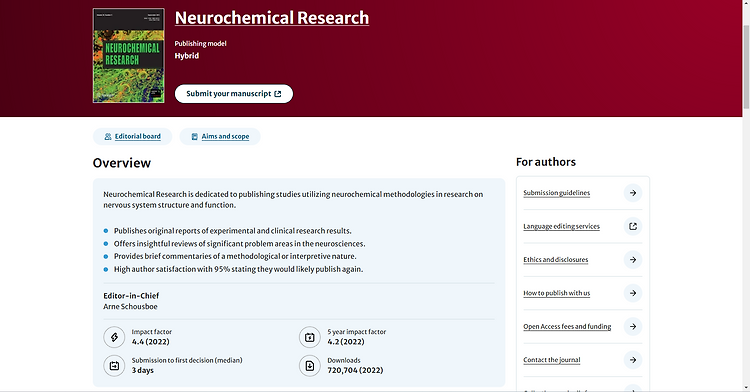
Task: Open Ethics and disclosures link
Action: [555, 260]
